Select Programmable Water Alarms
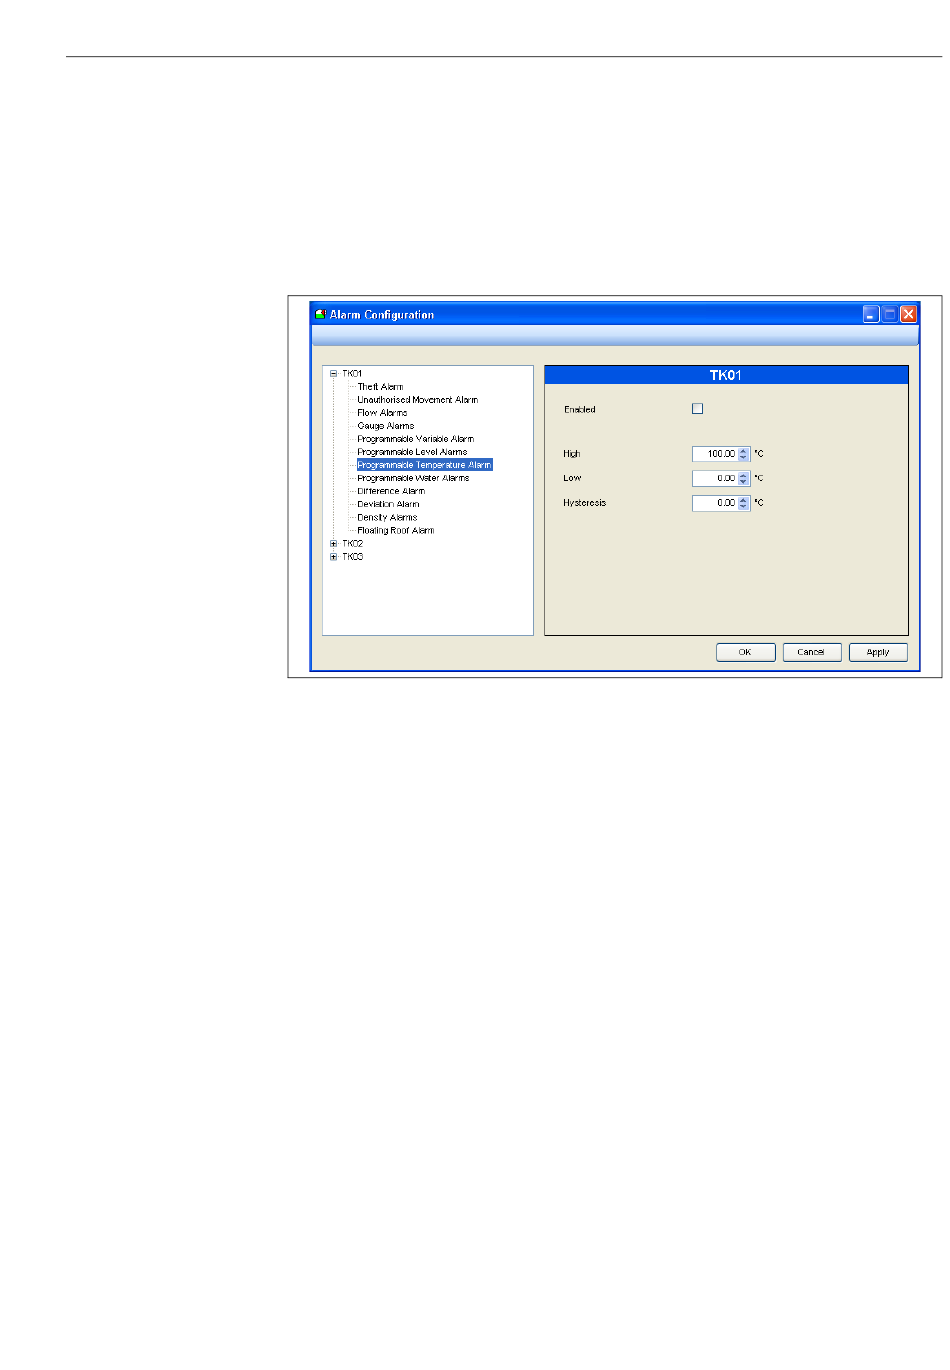 [413, 478]
